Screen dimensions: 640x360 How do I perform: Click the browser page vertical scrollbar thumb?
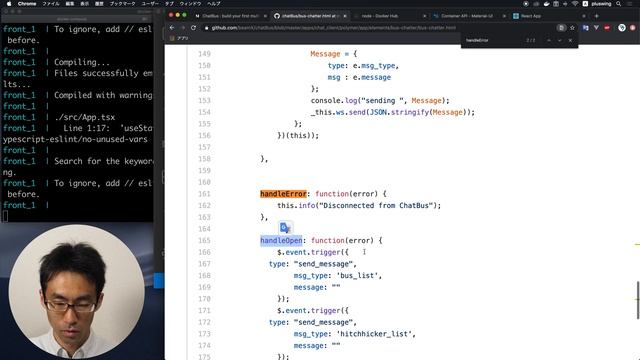[x=638, y=300]
